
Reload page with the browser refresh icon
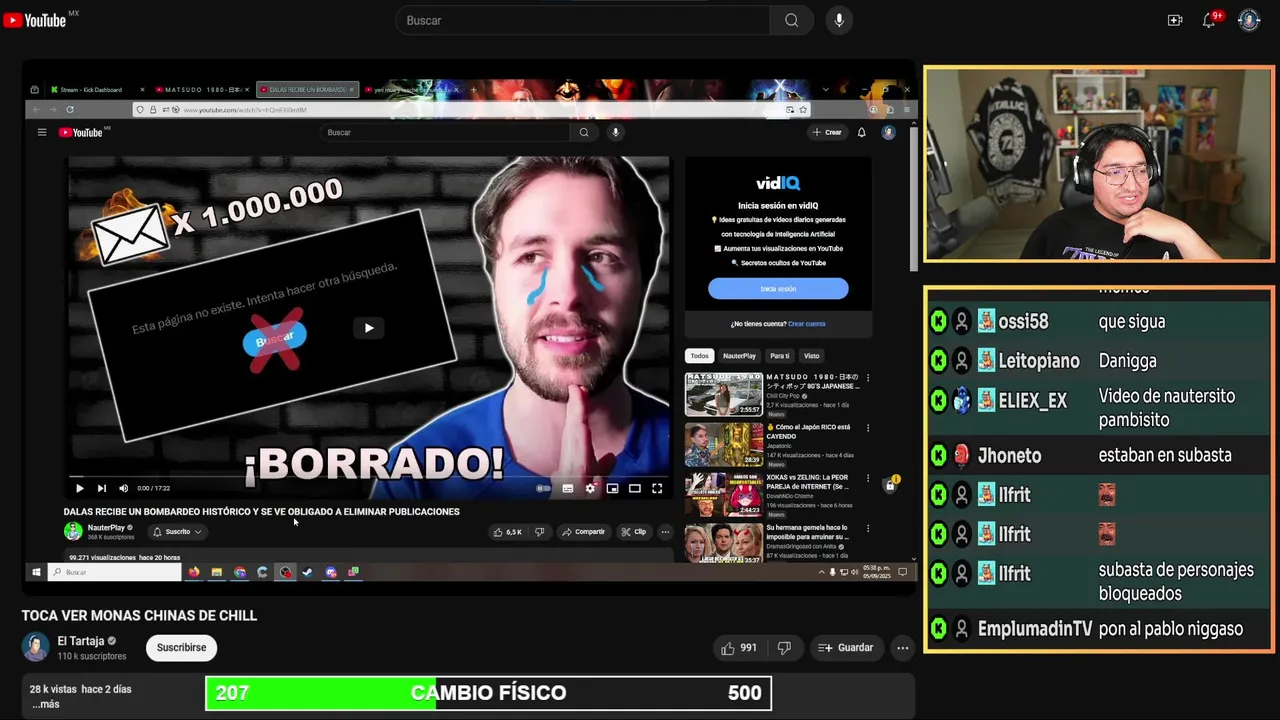pyautogui.click(x=69, y=110)
